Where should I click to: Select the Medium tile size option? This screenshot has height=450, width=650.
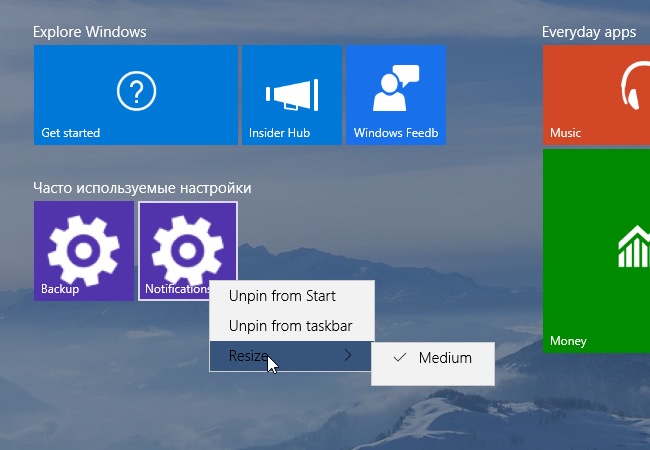(433, 358)
